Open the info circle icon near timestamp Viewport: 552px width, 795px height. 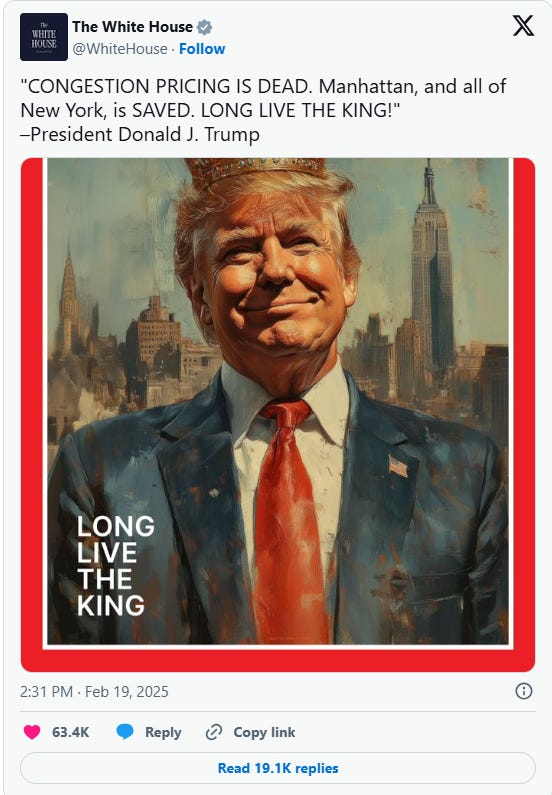(x=524, y=691)
